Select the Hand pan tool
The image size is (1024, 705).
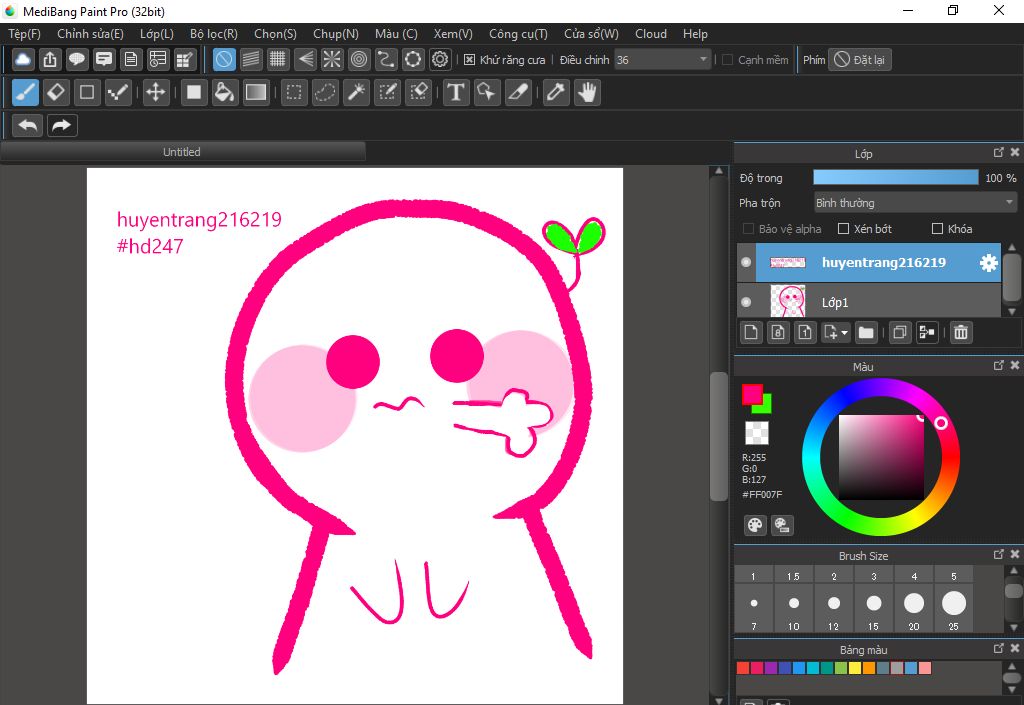587,93
